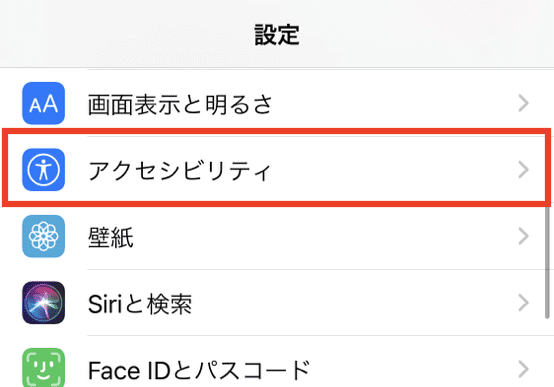This screenshot has height=387, width=554.
Task: Click the chevron beside アクセシビリティ
Action: (524, 170)
